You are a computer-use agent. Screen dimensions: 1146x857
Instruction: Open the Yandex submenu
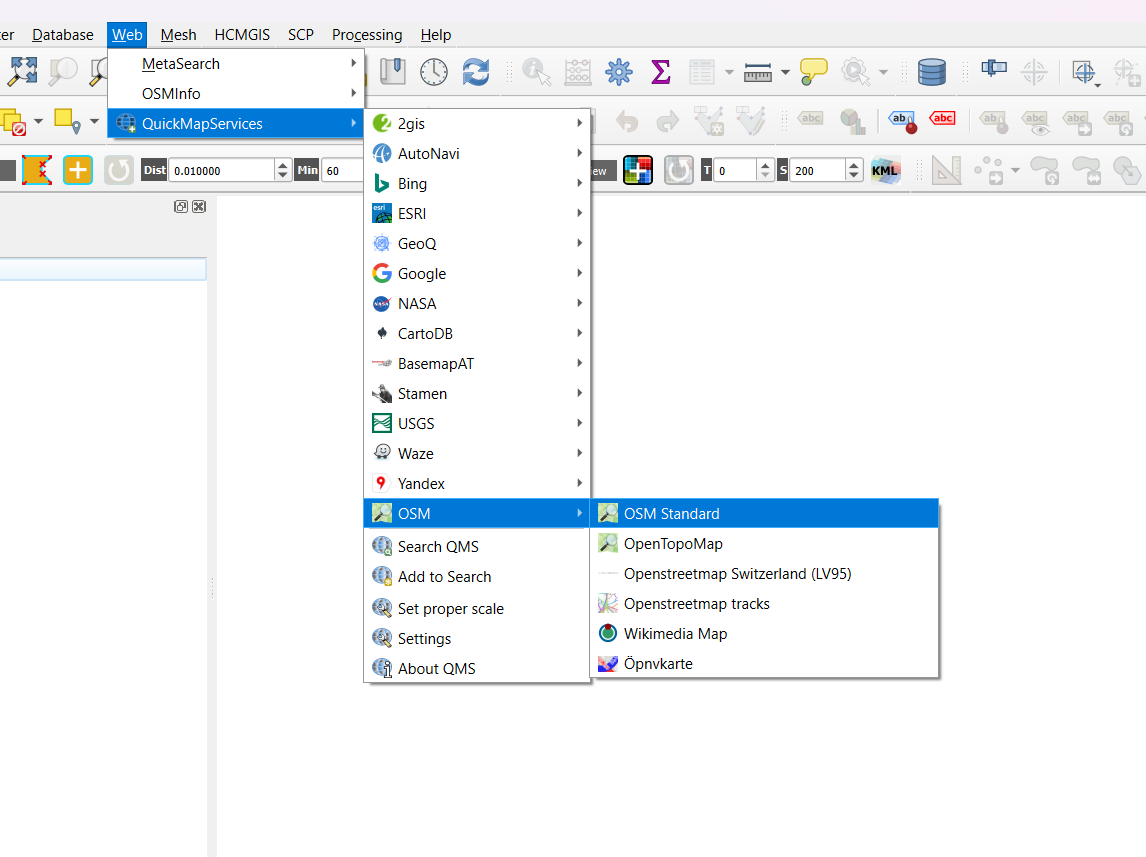(477, 483)
